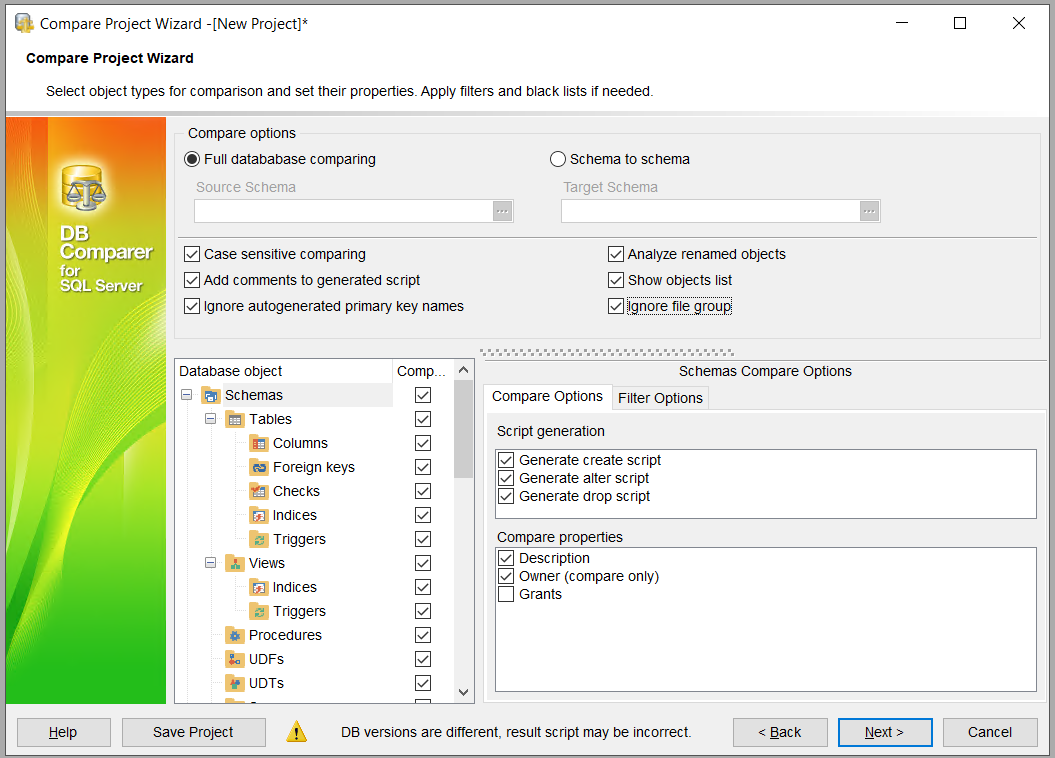Disable Case sensitive comparing
This screenshot has width=1055, height=758.
tap(191, 254)
